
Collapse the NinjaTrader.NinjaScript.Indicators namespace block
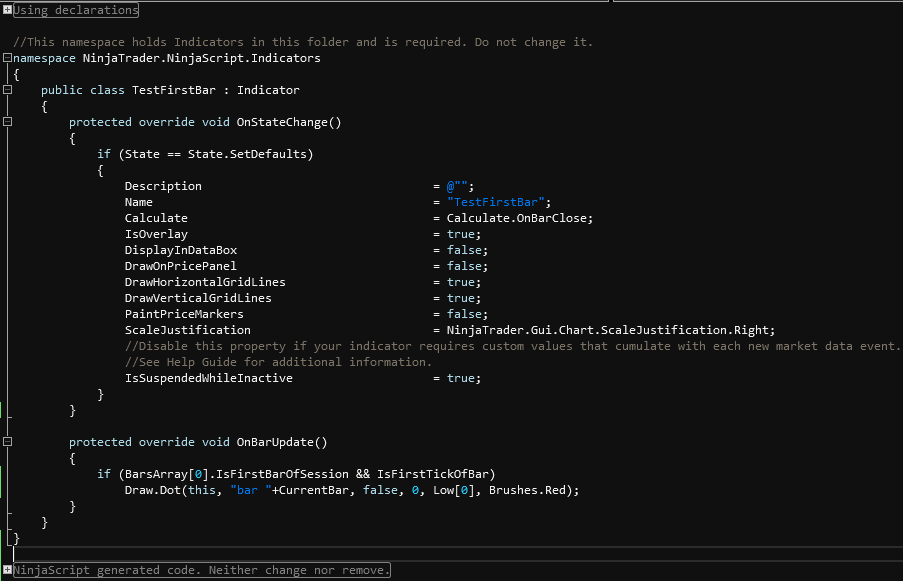[7, 58]
